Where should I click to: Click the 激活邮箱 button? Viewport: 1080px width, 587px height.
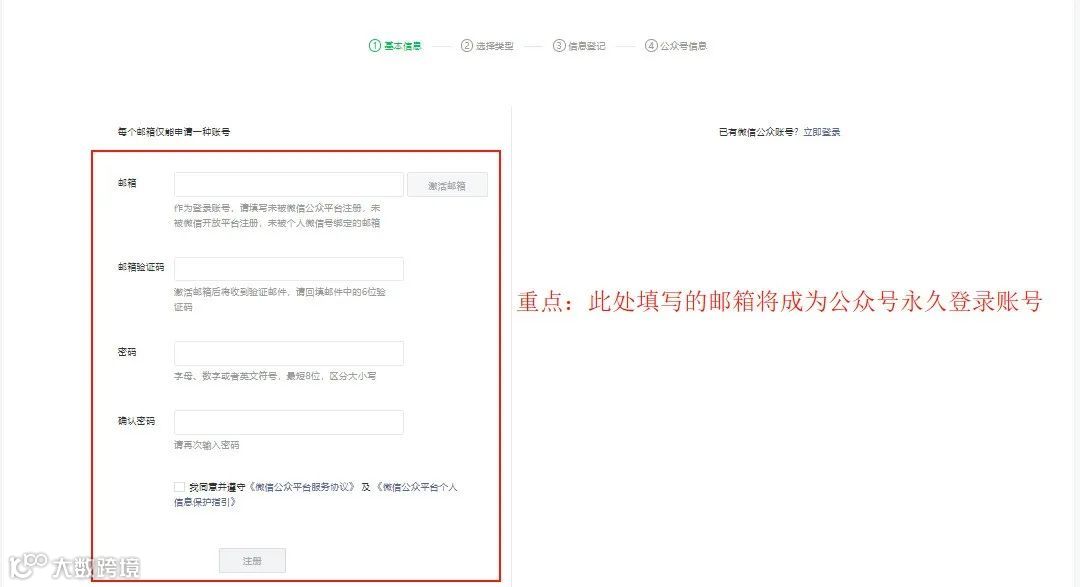click(x=447, y=185)
